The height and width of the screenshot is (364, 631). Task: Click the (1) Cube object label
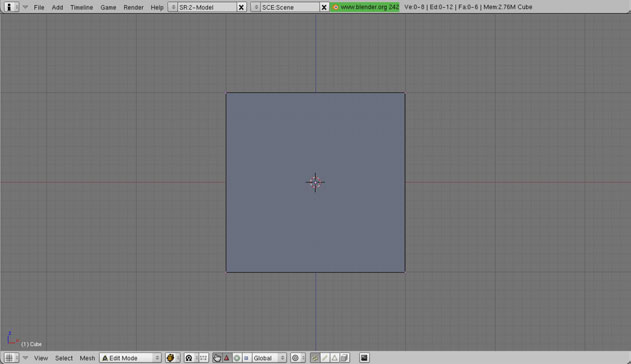(31, 344)
